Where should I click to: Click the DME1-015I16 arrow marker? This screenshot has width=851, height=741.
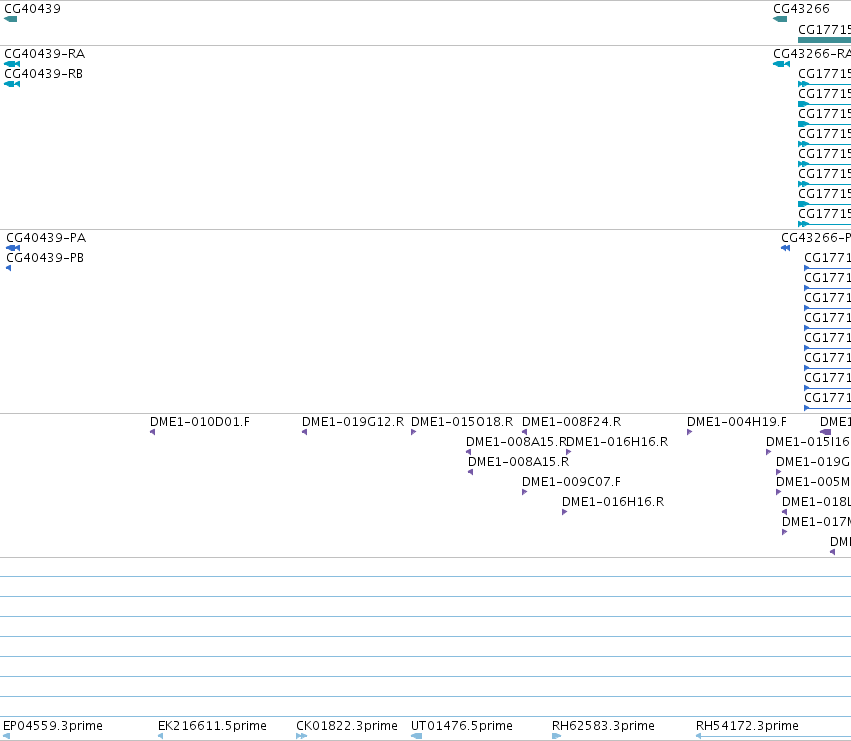point(769,452)
